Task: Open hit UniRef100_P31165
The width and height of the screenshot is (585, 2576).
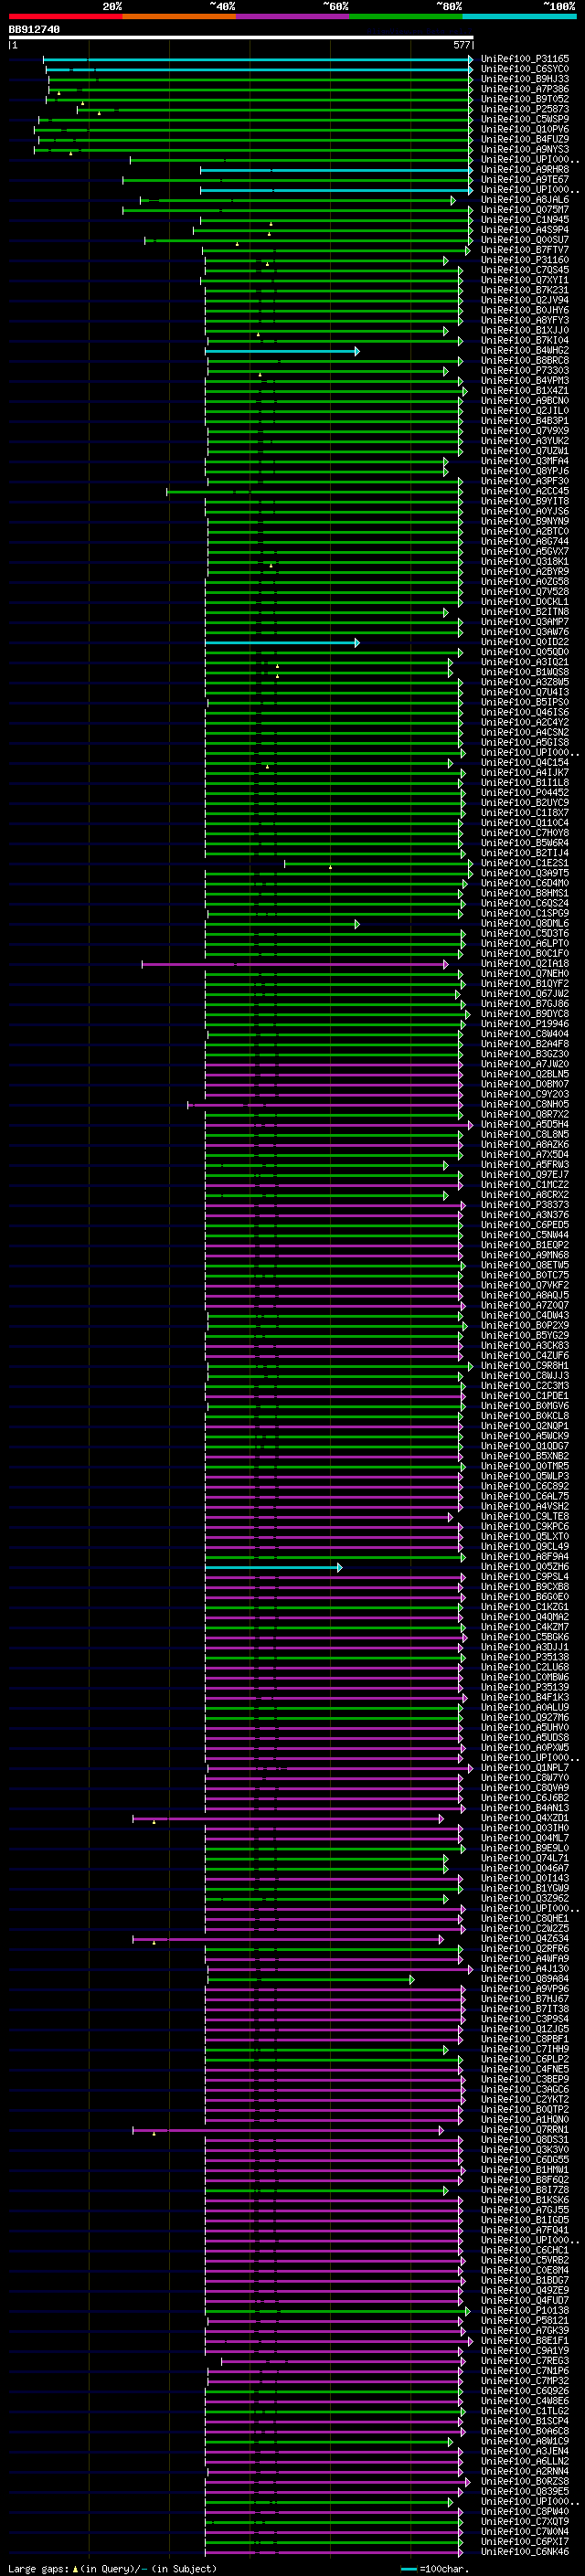Action: (x=525, y=60)
